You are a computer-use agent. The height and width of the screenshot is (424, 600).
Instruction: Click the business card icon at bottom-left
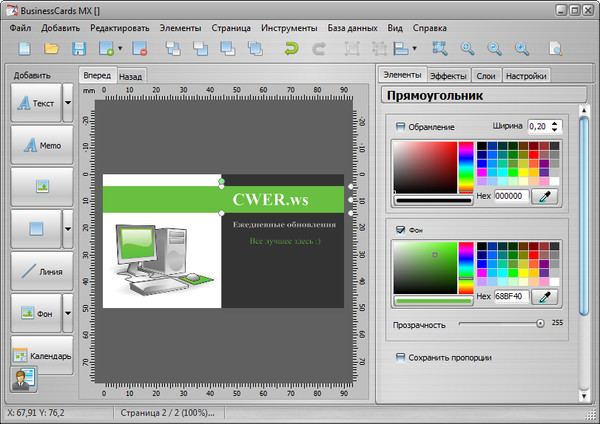[x=22, y=379]
